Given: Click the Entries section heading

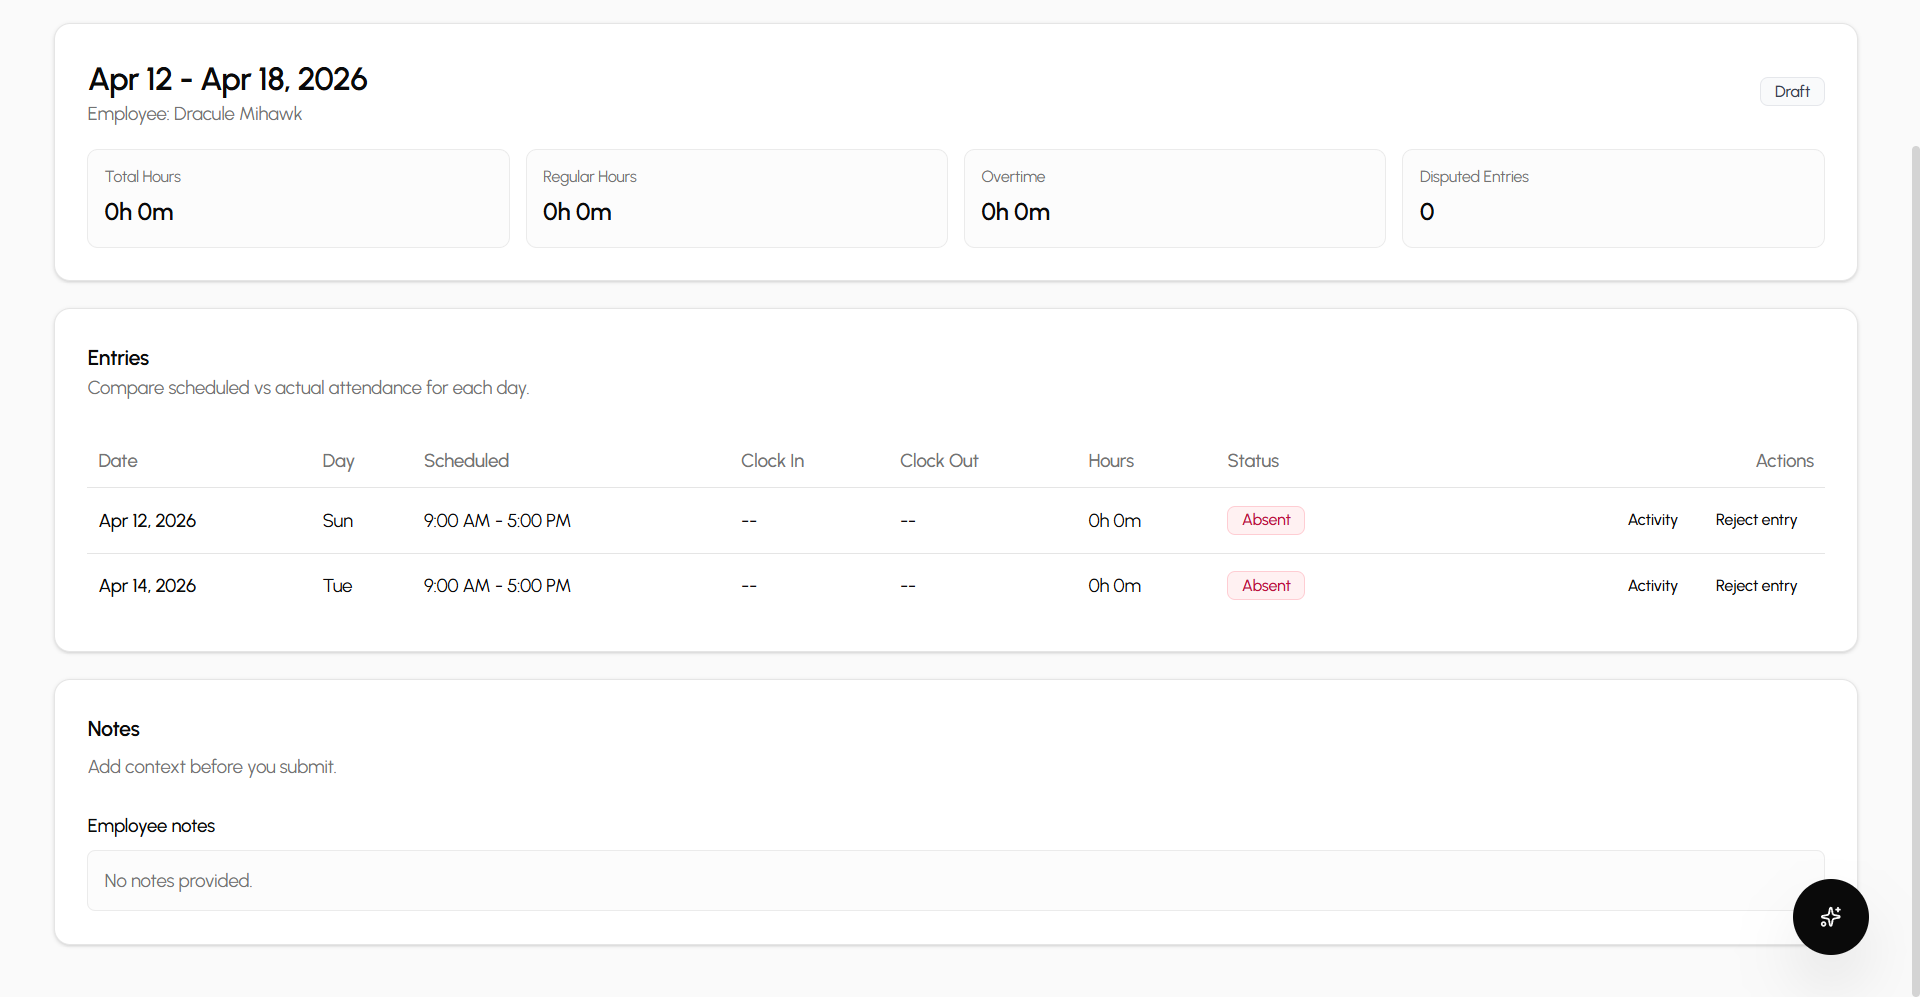Looking at the screenshot, I should coord(117,358).
